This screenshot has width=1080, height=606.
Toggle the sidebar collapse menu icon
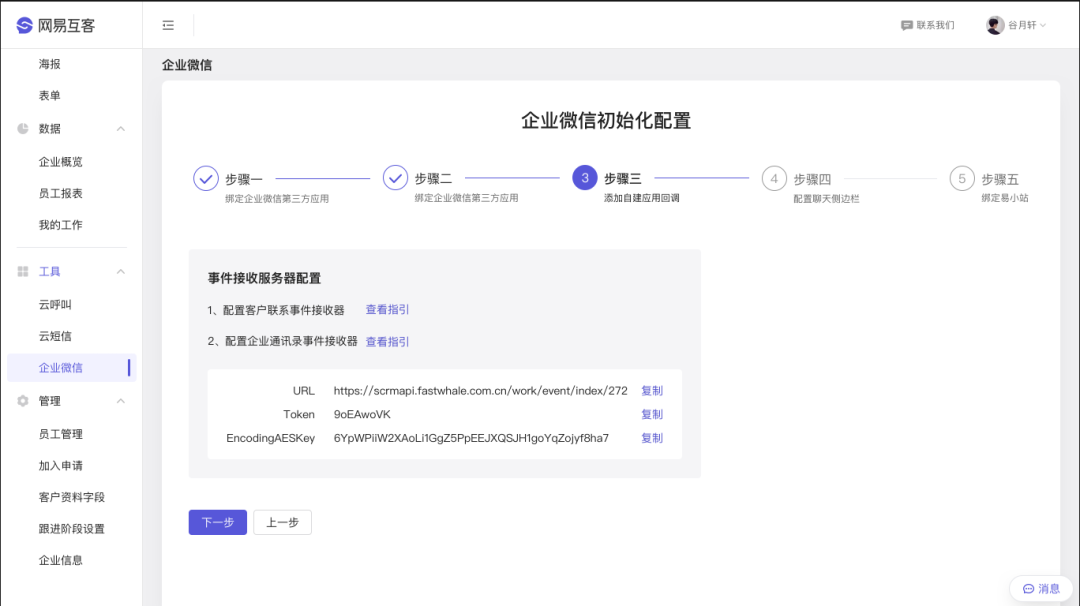tap(168, 25)
